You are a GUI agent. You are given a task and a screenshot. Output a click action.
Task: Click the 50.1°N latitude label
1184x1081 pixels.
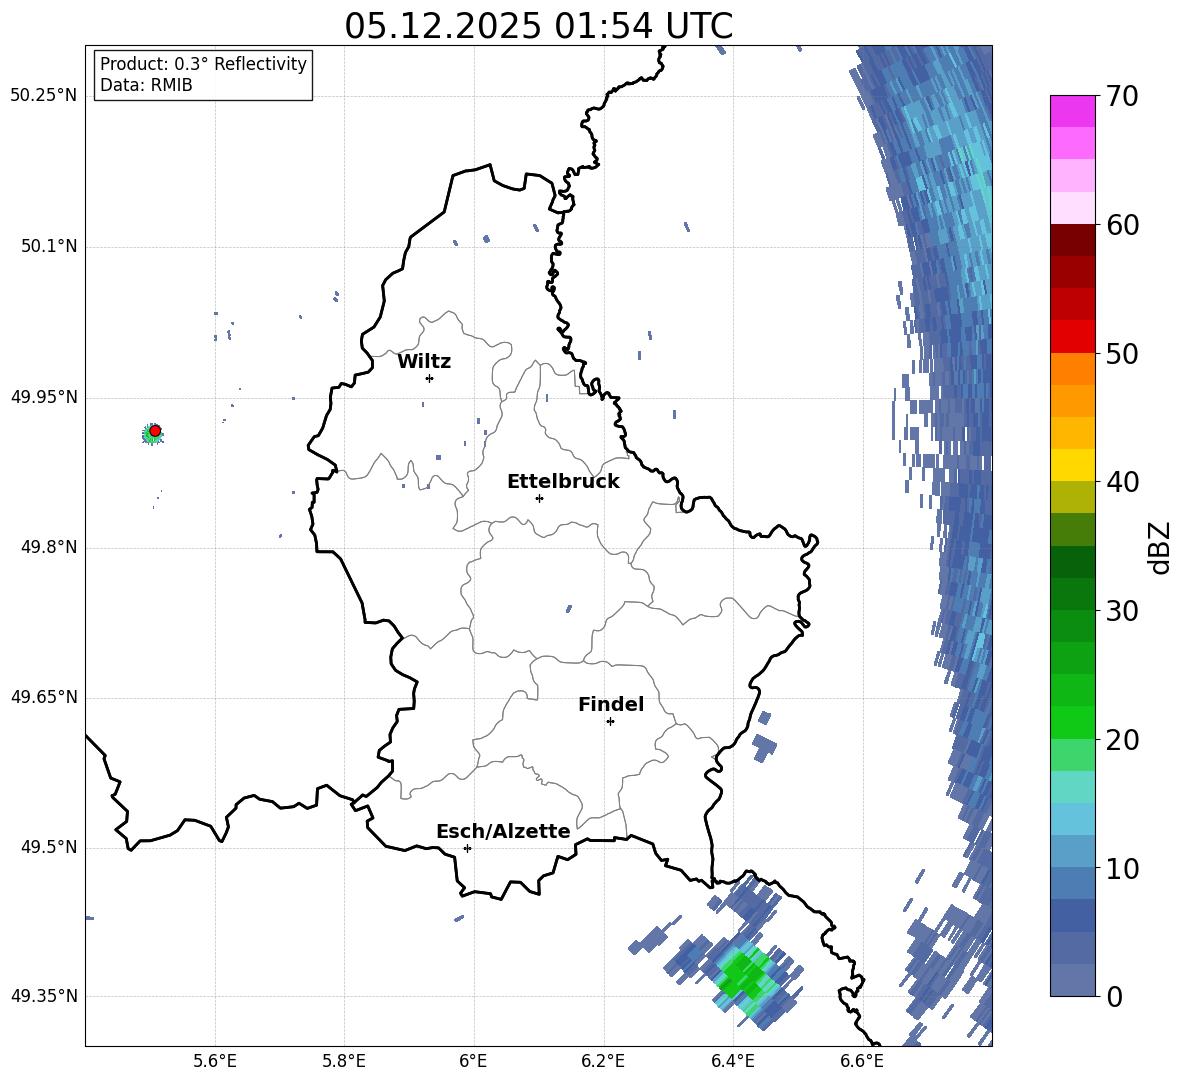pyautogui.click(x=48, y=247)
